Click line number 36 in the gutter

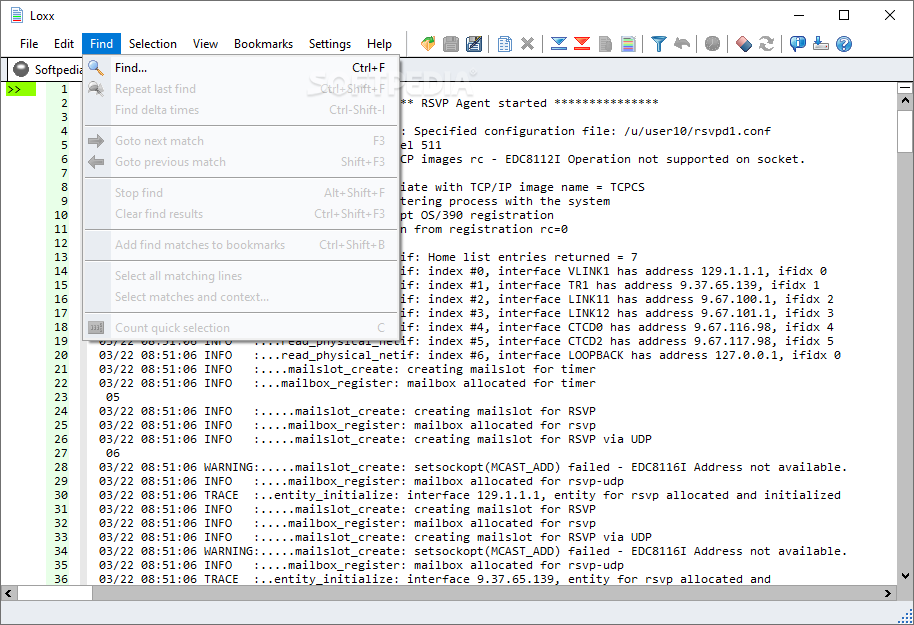click(x=61, y=579)
